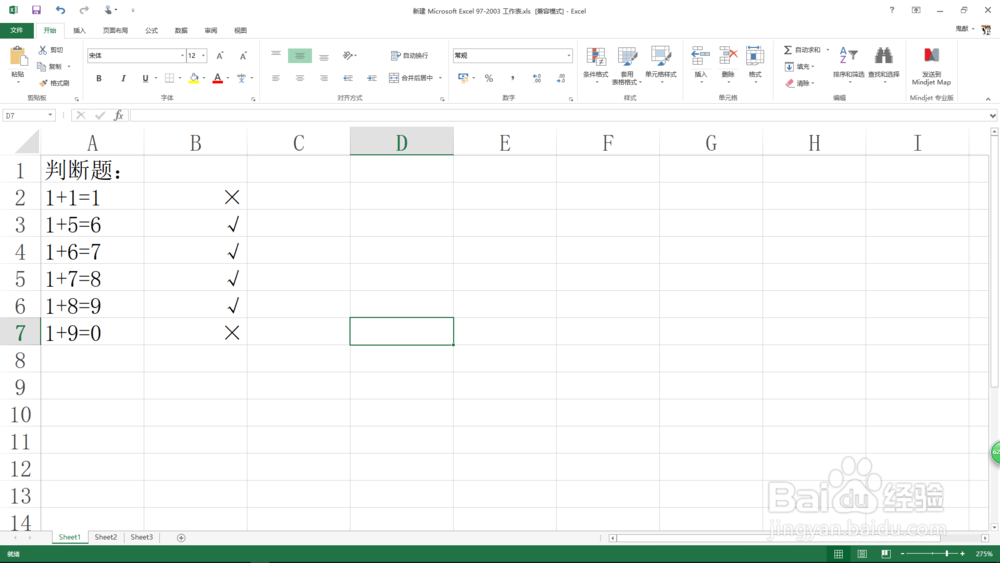Screen dimensions: 1000x563
Task: Click the 填充 Fill button
Action: pyautogui.click(x=799, y=66)
